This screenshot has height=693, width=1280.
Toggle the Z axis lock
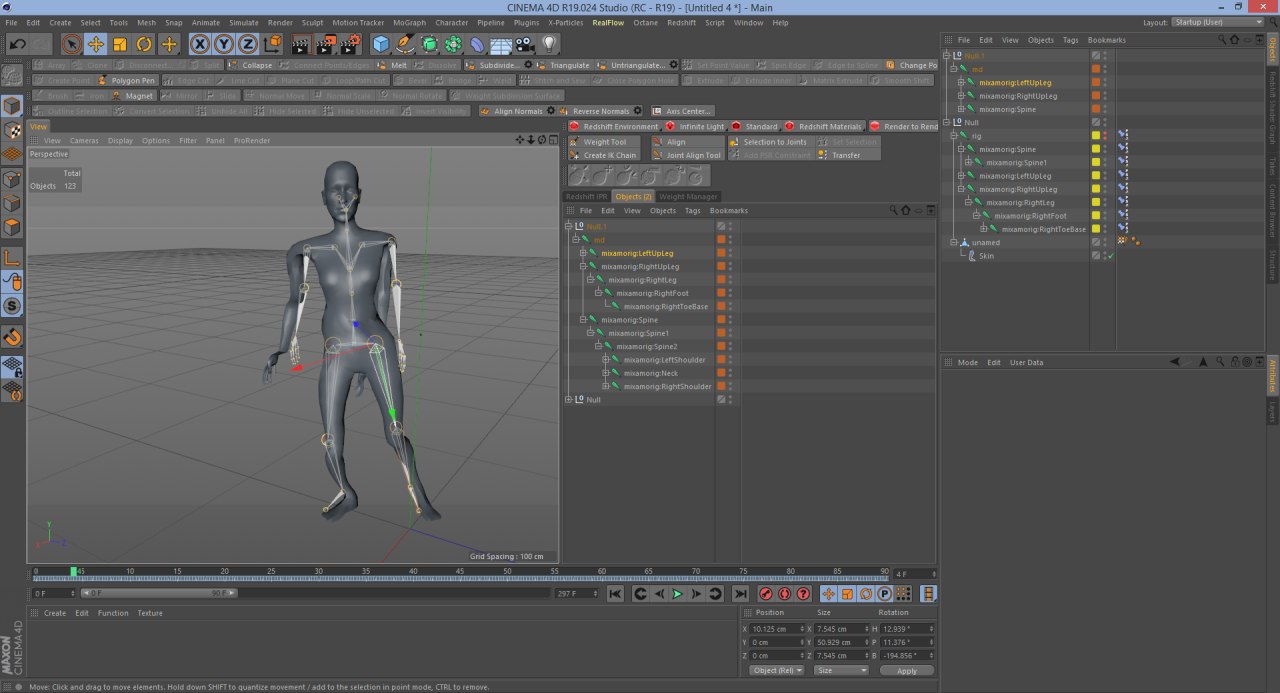(x=247, y=44)
